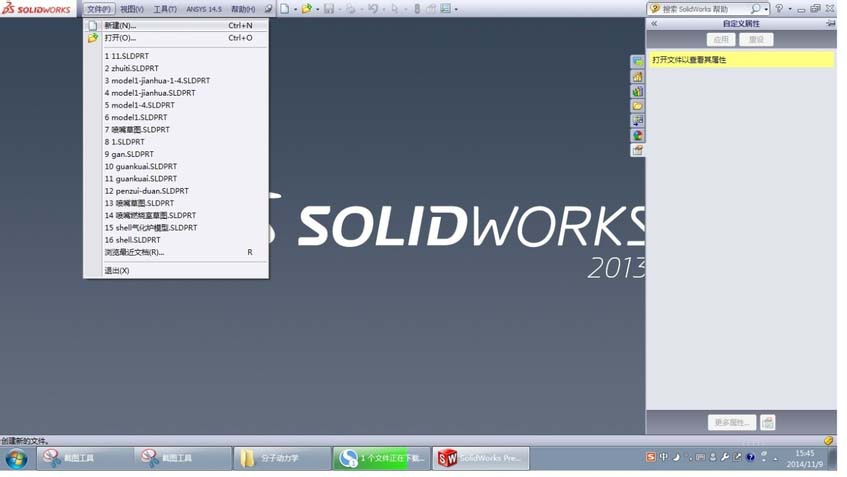Screen dimensions: 847x477
Task: Click the taskbar clock showing 15:45
Action: tap(805, 458)
